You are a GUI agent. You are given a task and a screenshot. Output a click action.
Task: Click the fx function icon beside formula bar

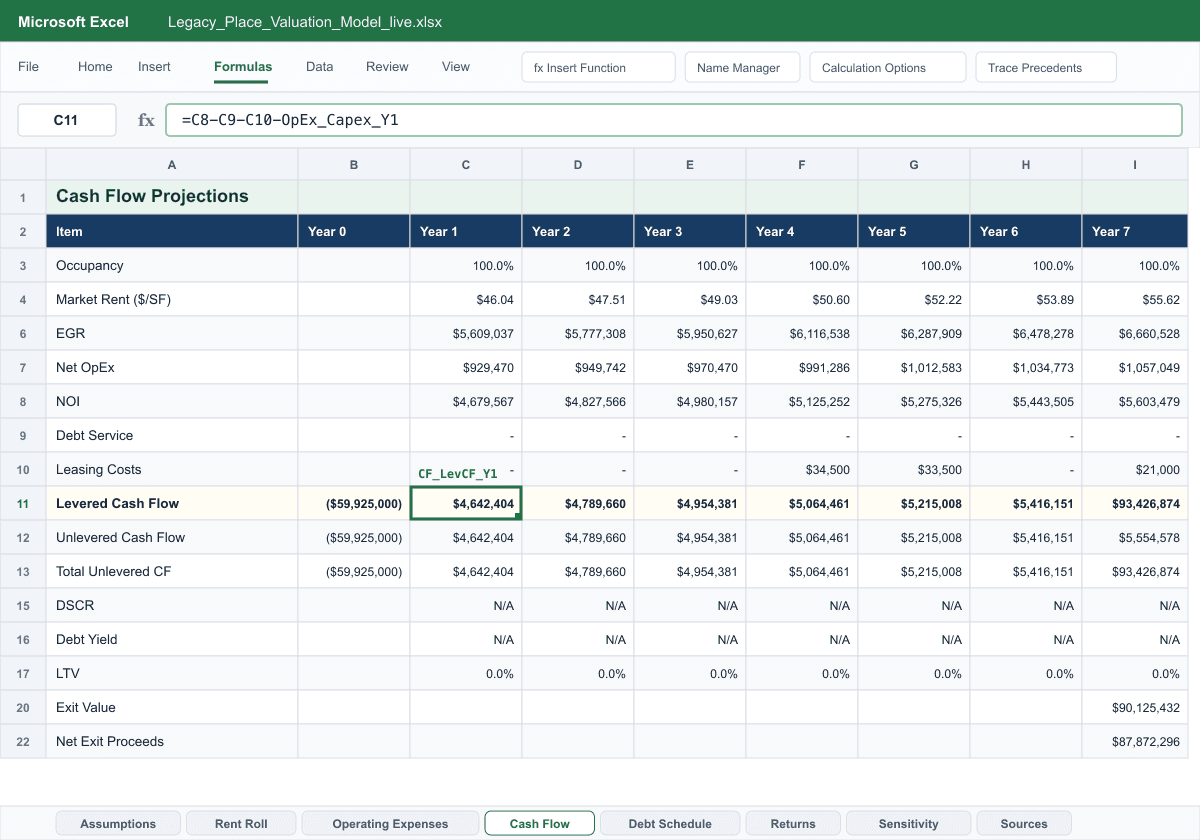click(146, 120)
